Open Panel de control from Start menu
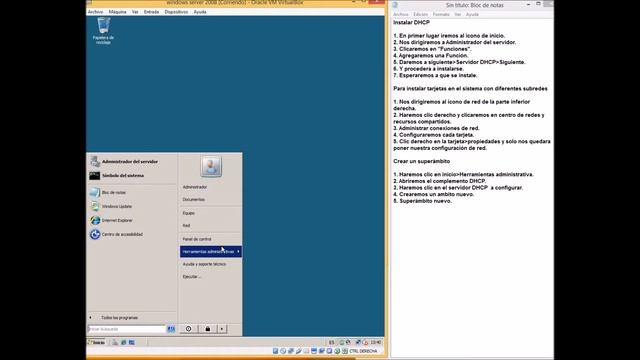 click(197, 239)
